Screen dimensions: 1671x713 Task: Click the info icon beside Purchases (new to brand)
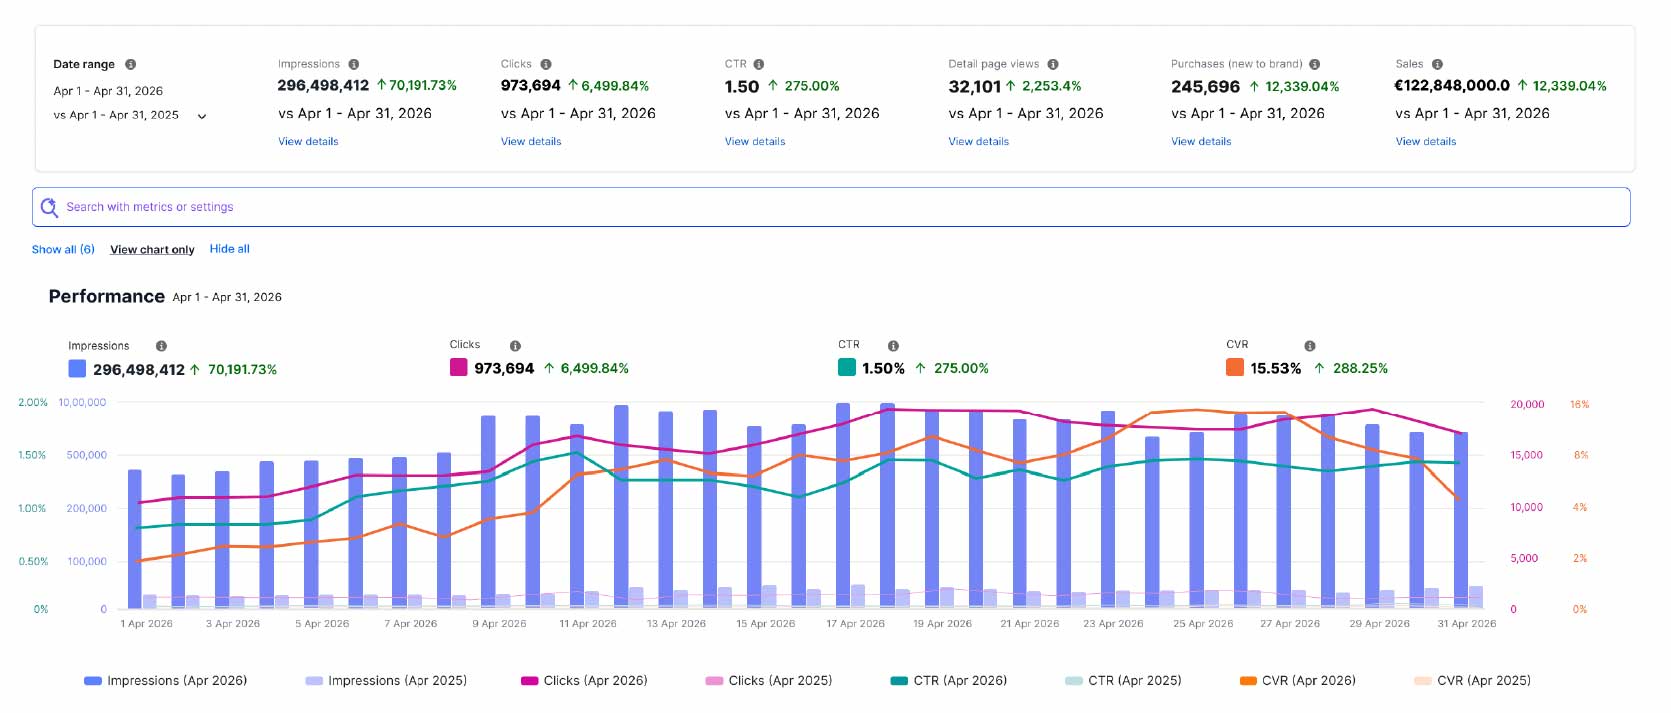pos(1315,64)
